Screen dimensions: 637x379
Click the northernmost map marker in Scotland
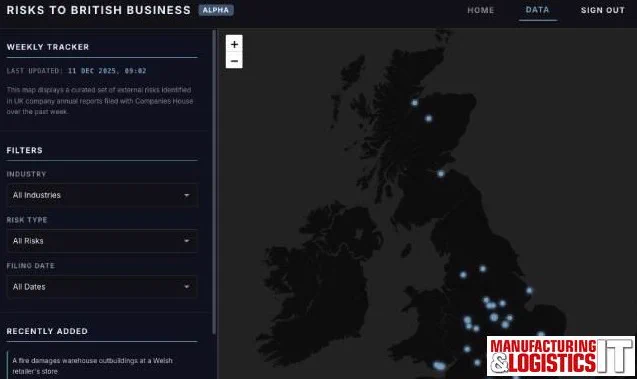click(x=414, y=103)
